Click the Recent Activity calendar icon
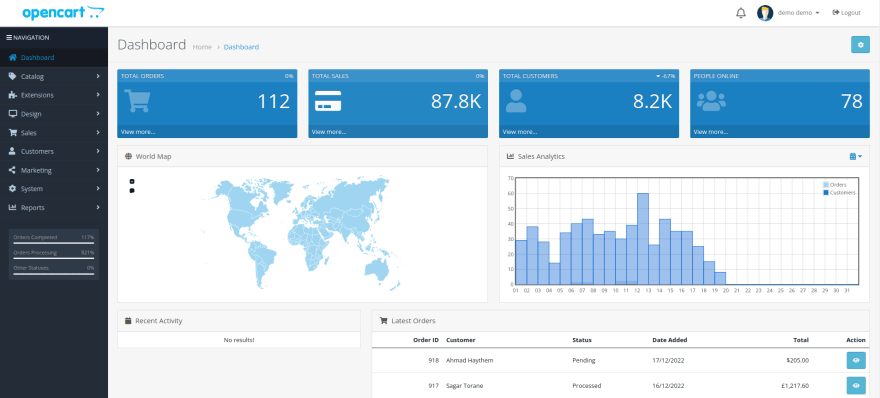This screenshot has width=880, height=398. pos(129,321)
